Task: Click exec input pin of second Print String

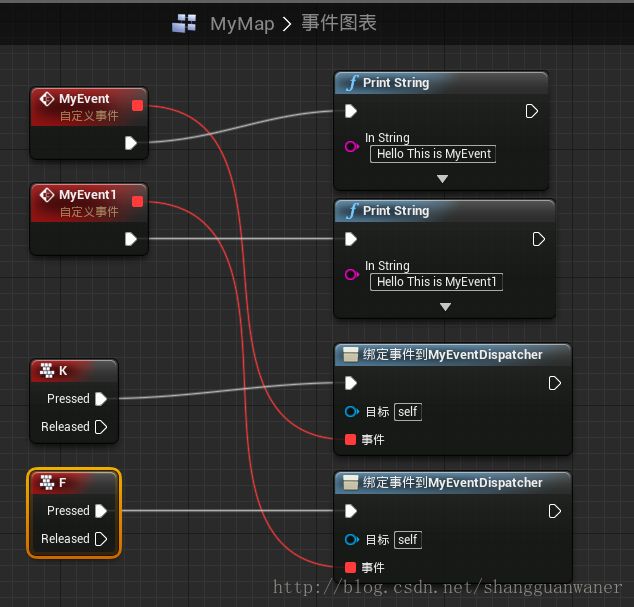Action: click(x=351, y=239)
